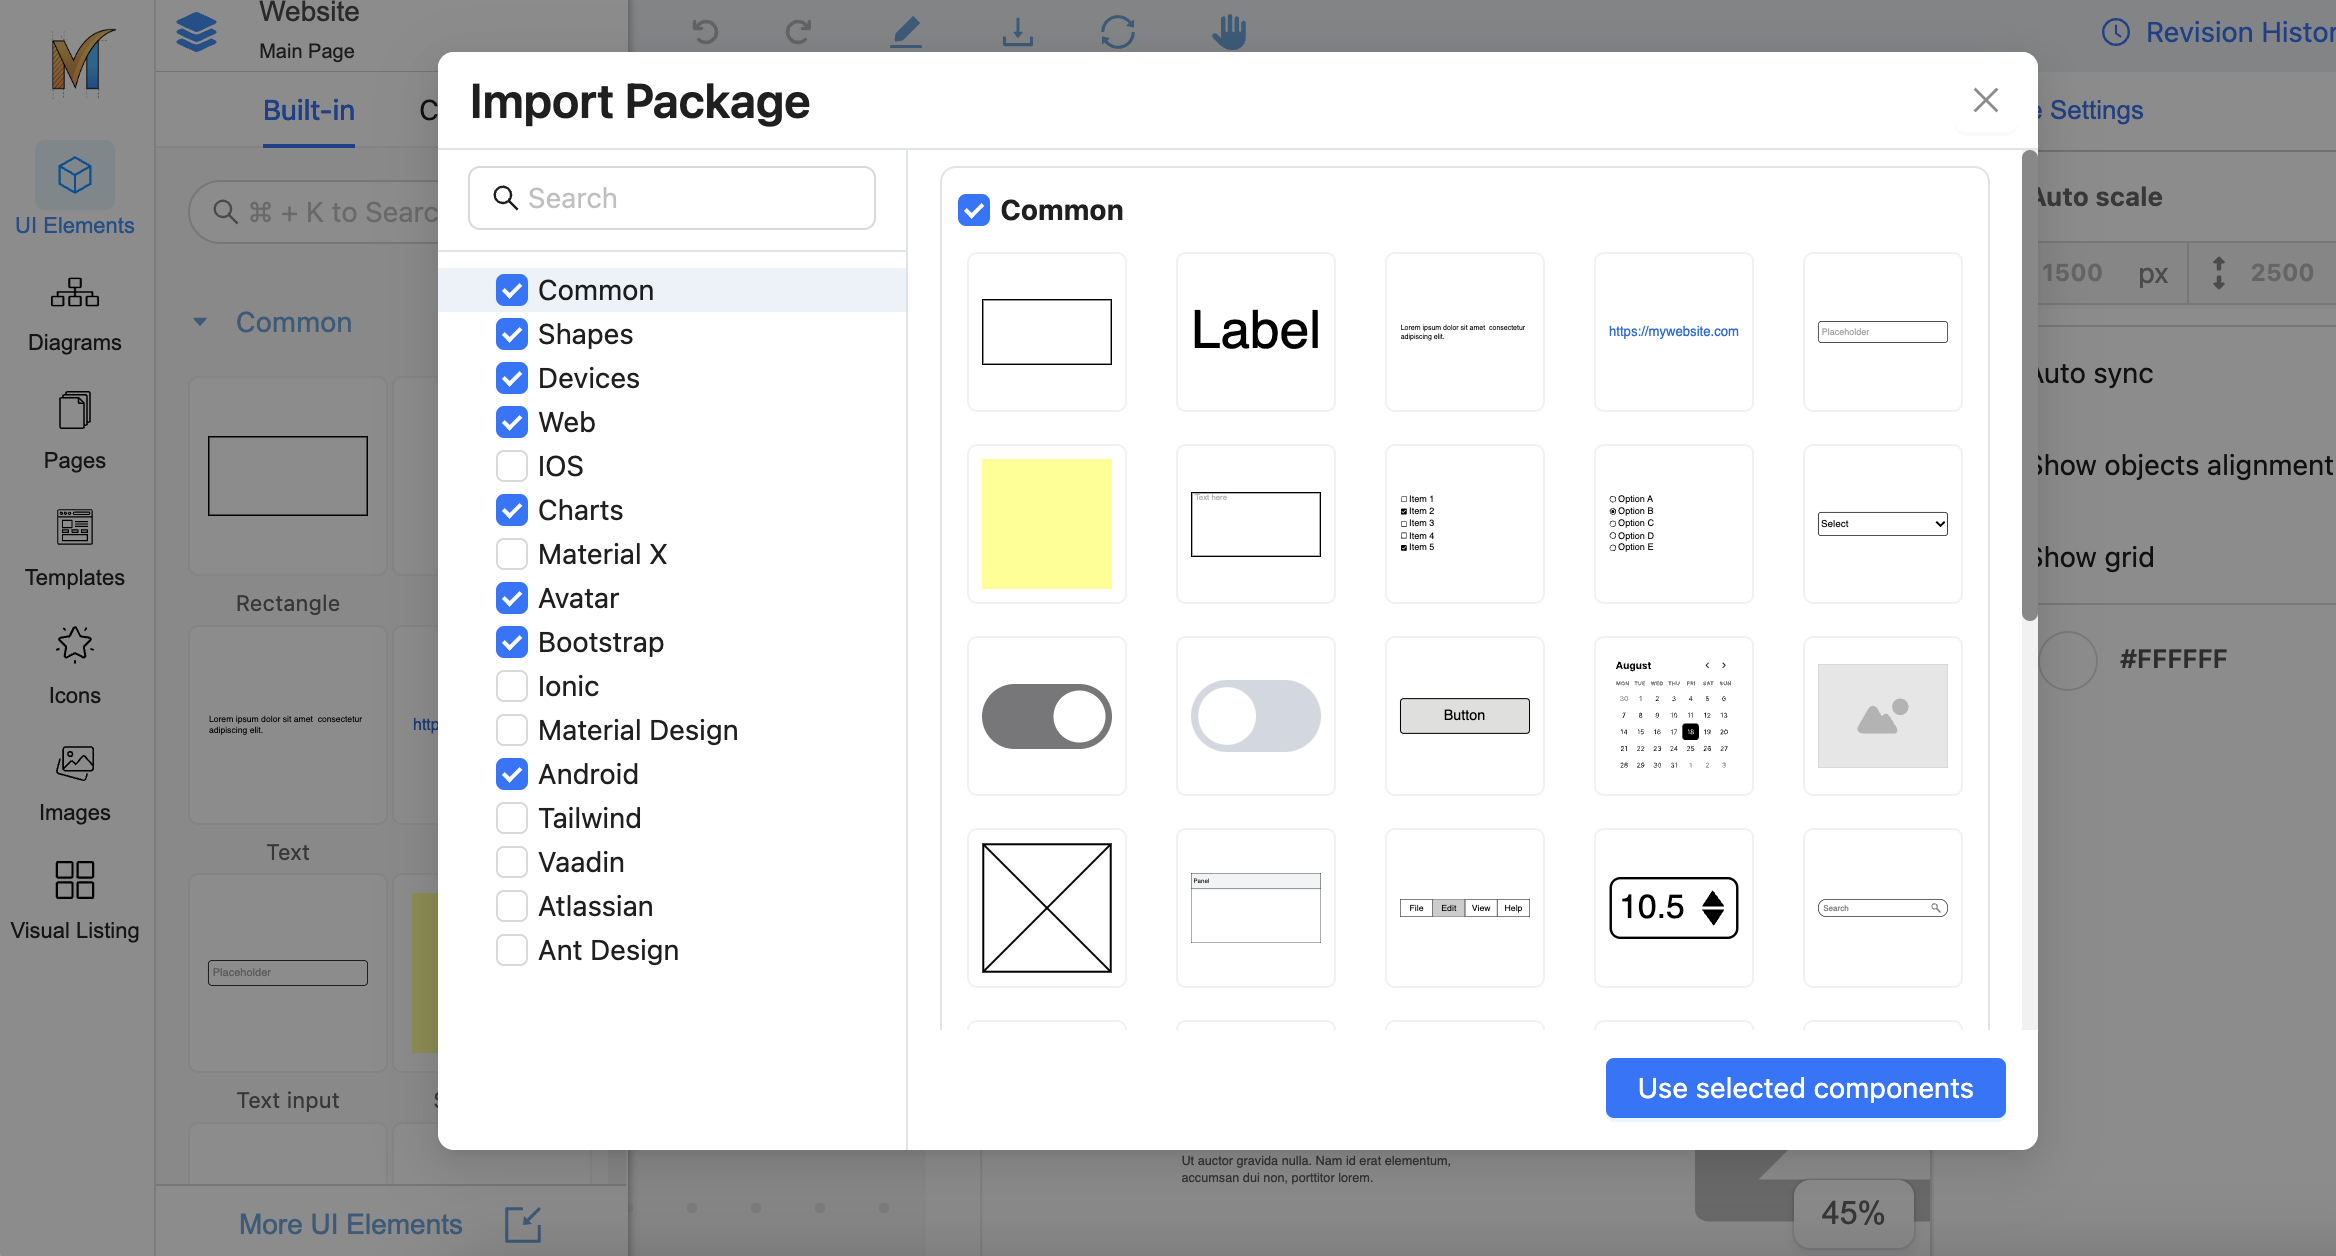
Task: Open More UI Elements external arrow
Action: click(522, 1224)
